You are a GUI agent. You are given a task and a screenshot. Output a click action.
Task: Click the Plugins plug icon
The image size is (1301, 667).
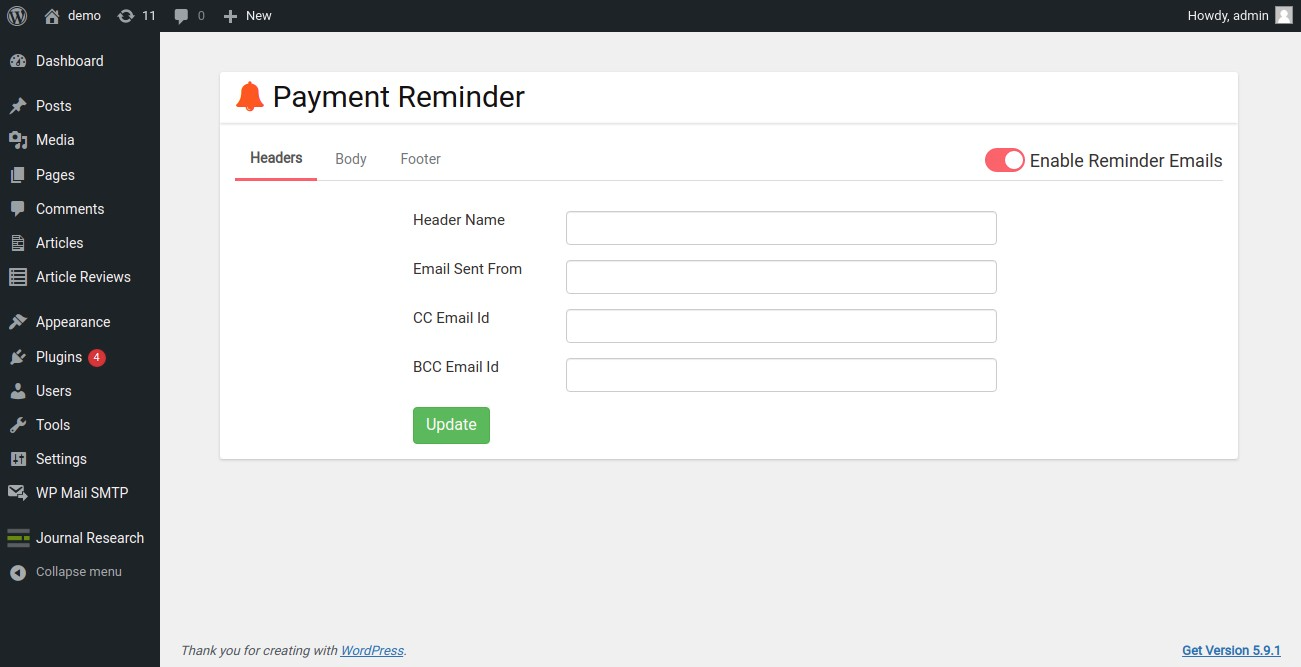(17, 357)
